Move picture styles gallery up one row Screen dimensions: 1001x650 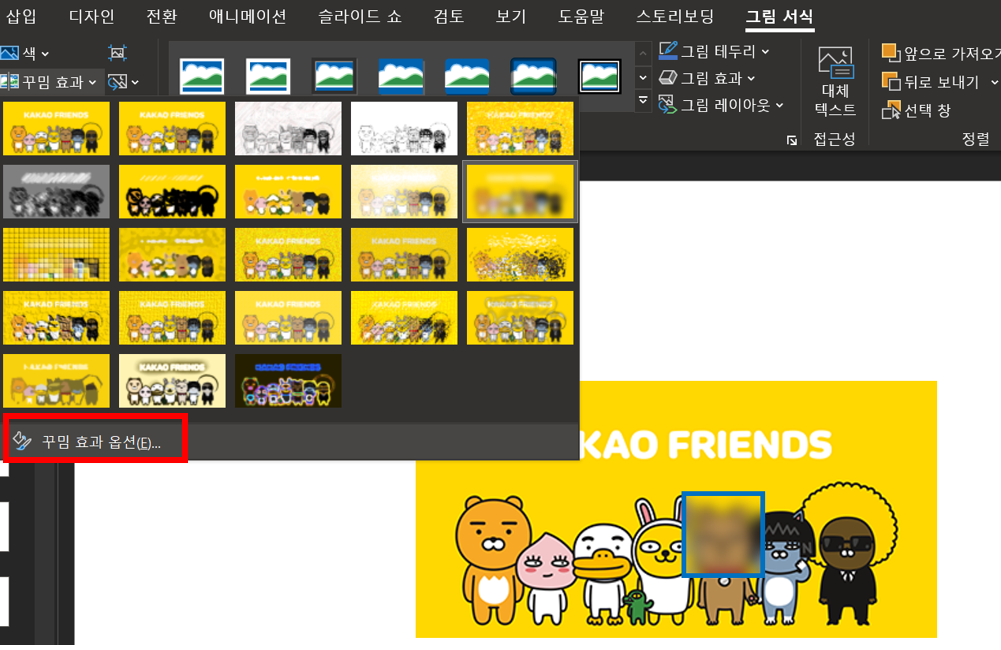pyautogui.click(x=643, y=54)
